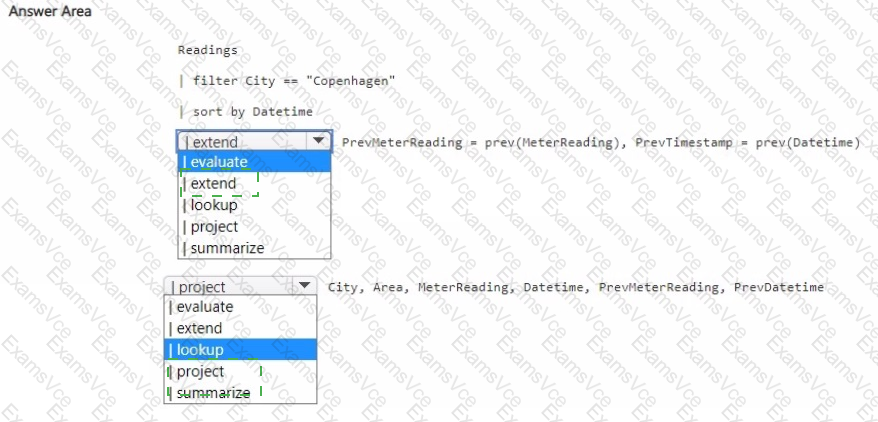
Task: Choose extend in the second dropdown list
Action: (240, 328)
